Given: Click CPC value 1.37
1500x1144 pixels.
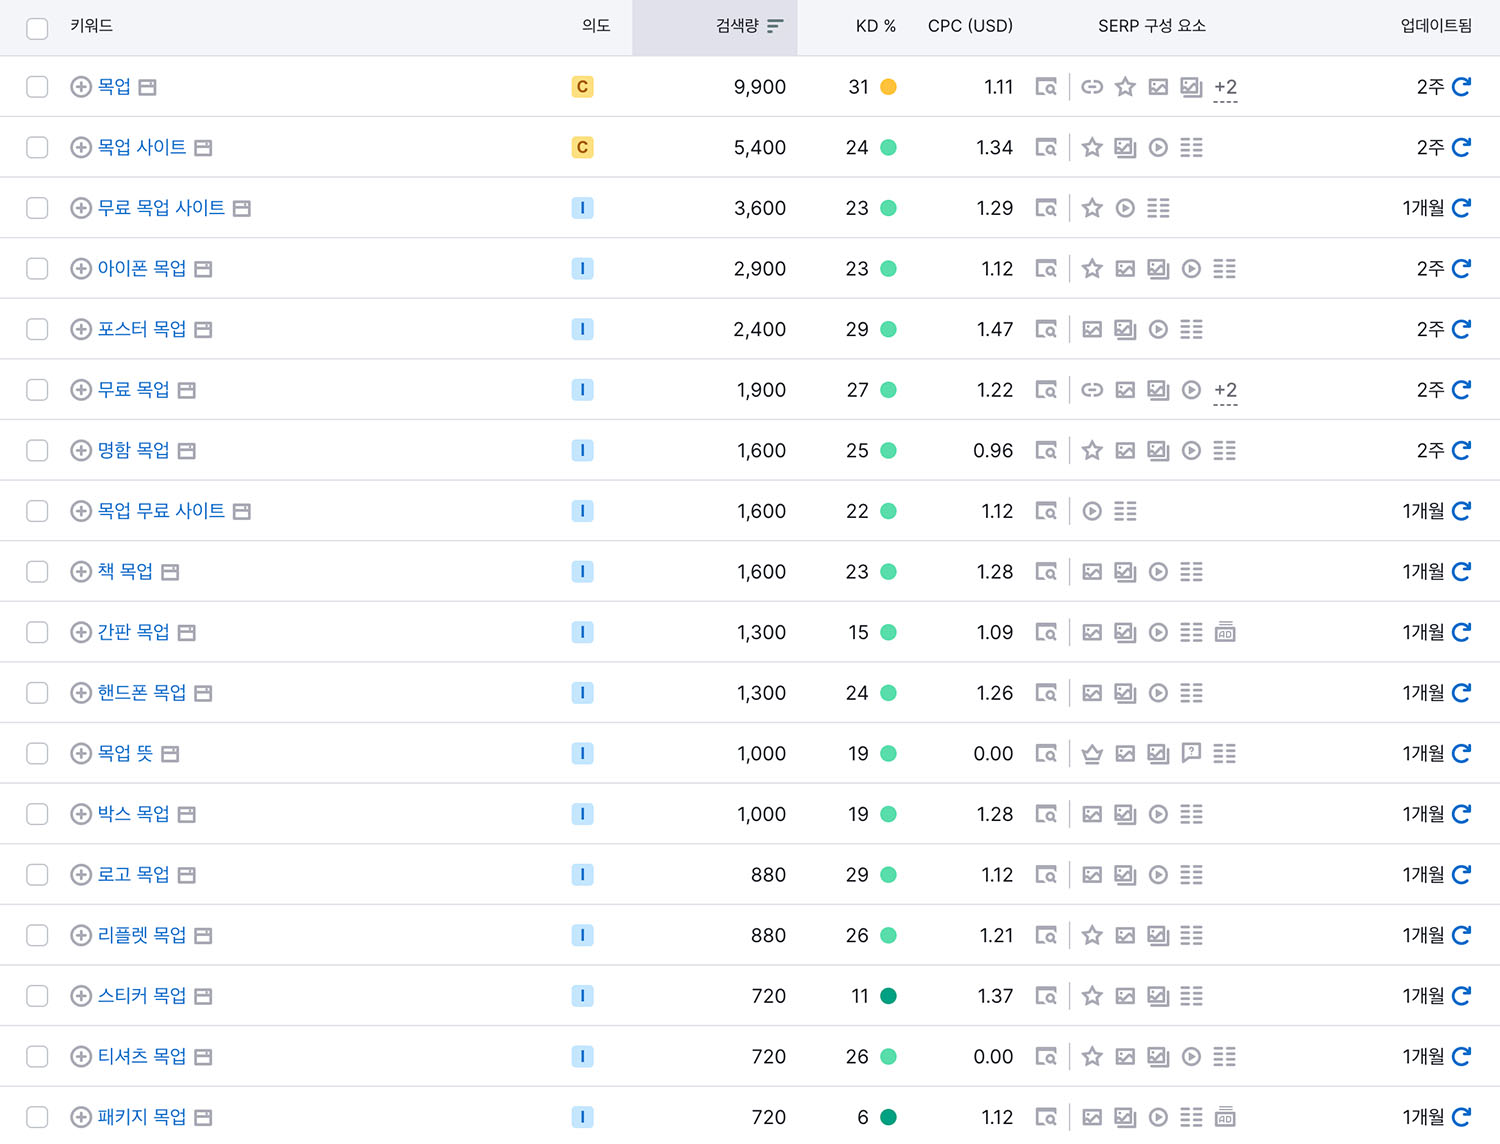Looking at the screenshot, I should point(995,996).
